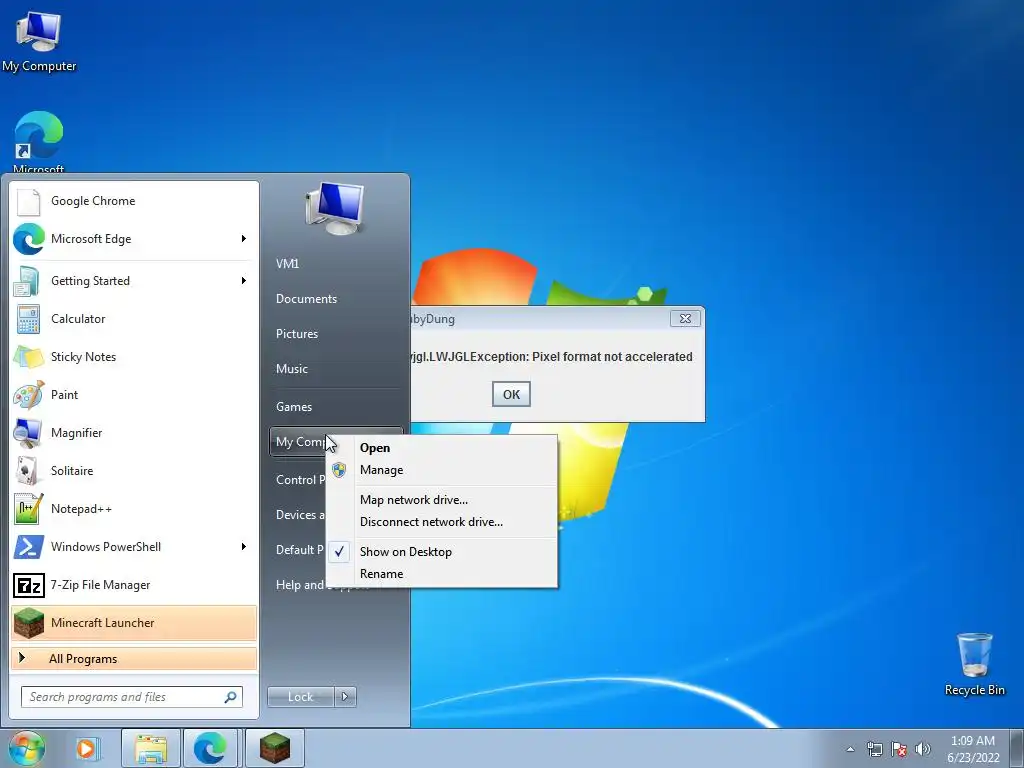Launch Paint from the Start menu

tap(134, 394)
